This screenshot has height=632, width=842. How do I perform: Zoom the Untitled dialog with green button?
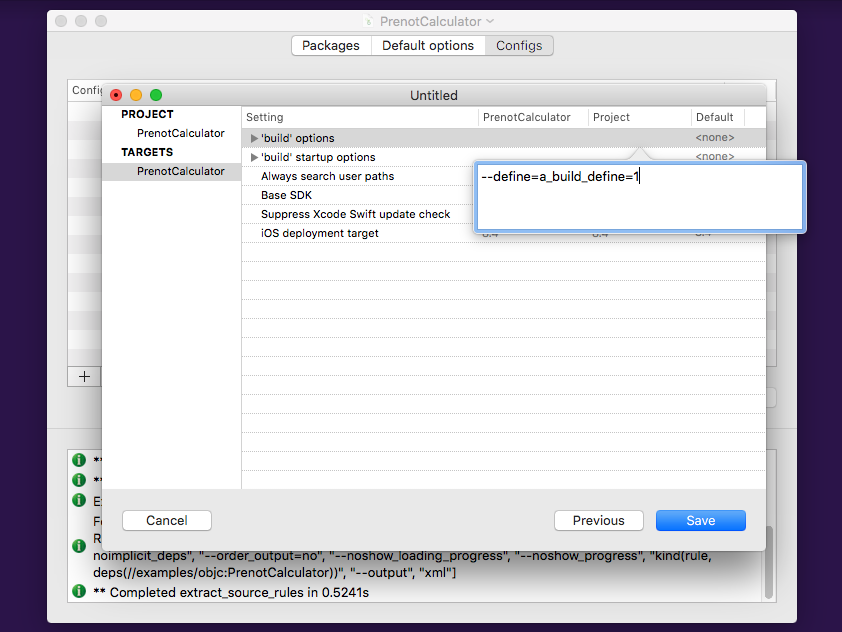click(x=156, y=95)
